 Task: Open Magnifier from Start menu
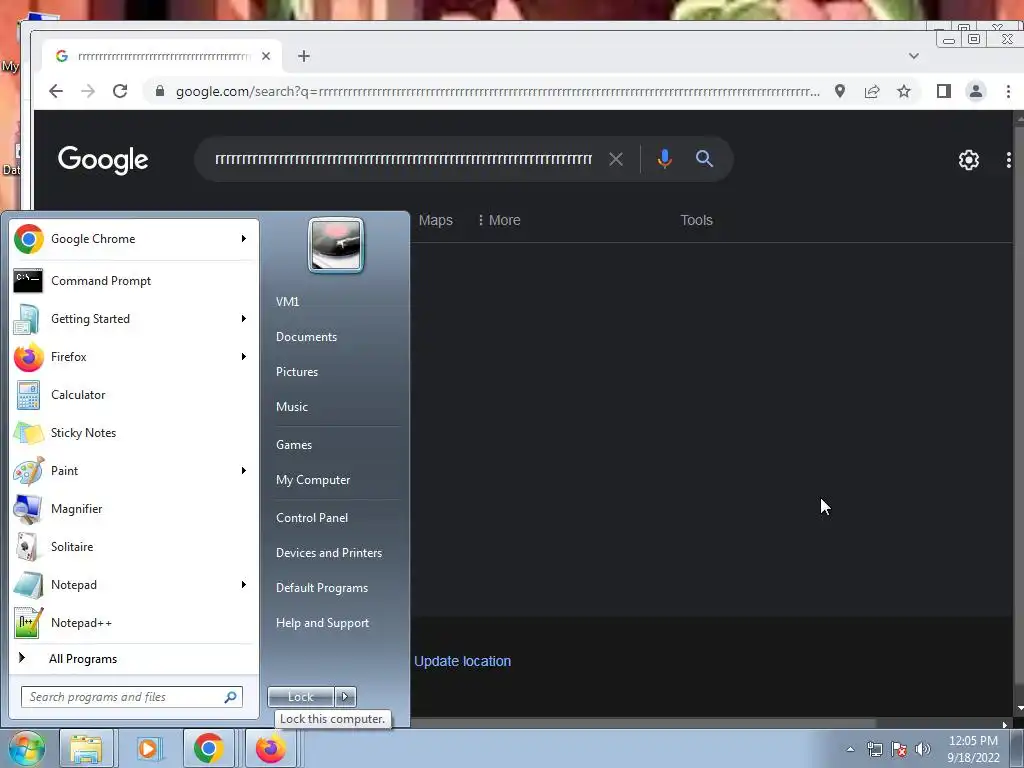pyautogui.click(x=133, y=509)
